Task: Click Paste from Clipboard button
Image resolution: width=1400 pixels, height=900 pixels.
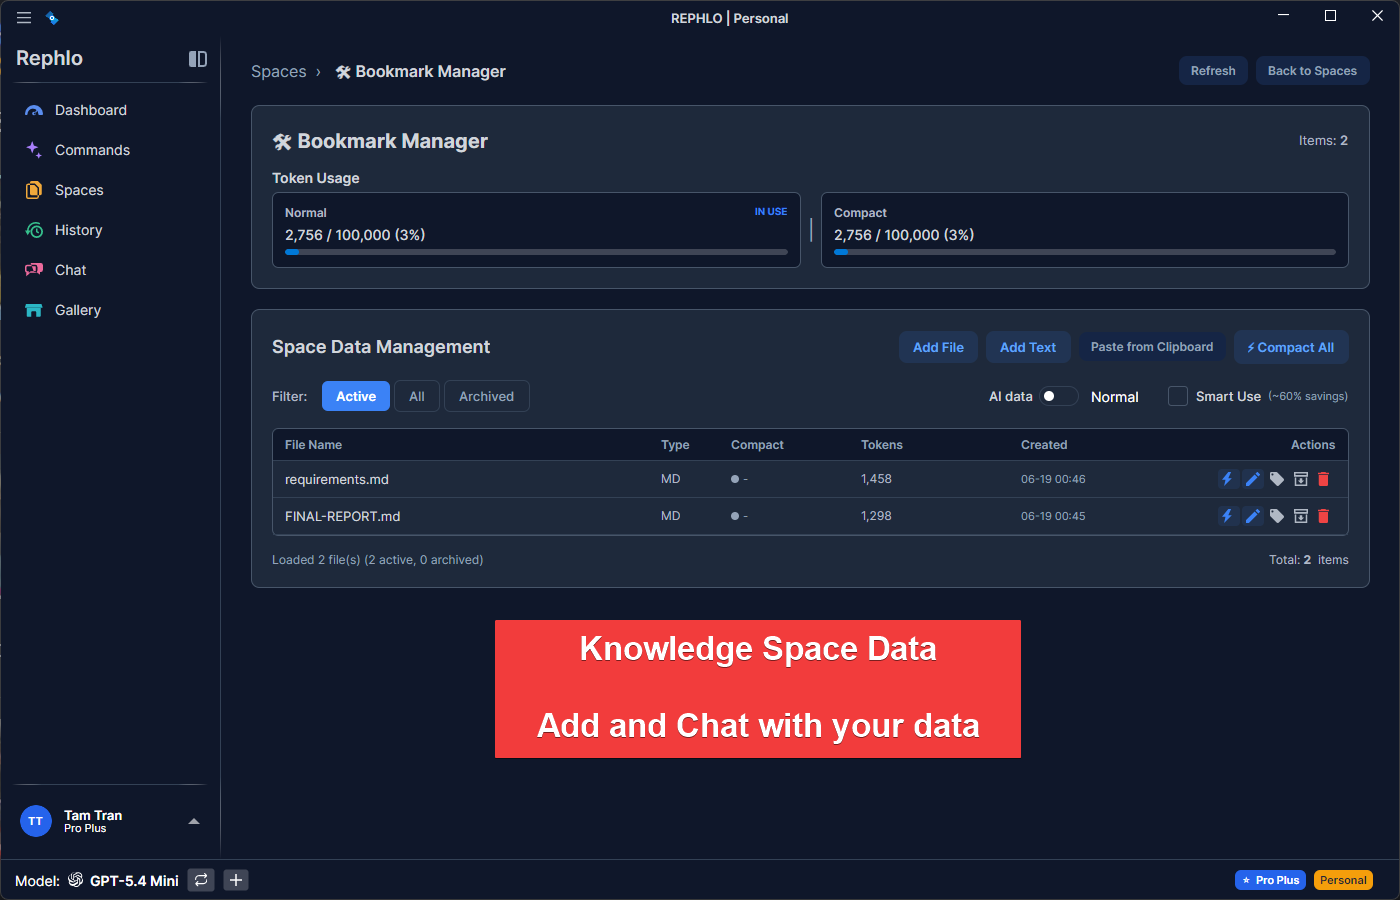Action: [x=1152, y=347]
